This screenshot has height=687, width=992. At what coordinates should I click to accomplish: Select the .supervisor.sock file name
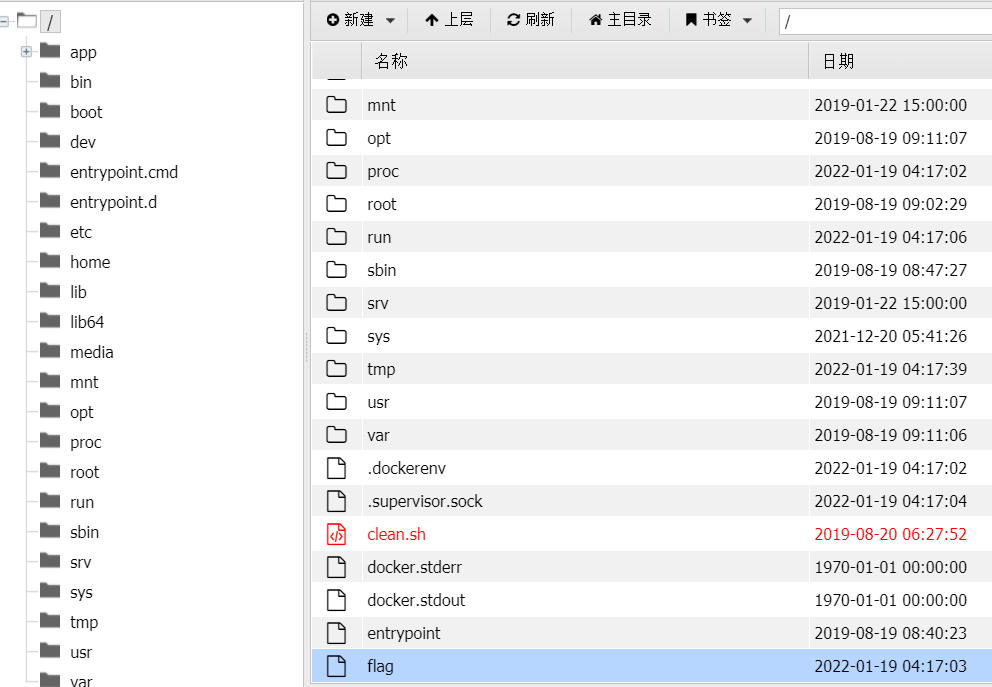point(425,501)
